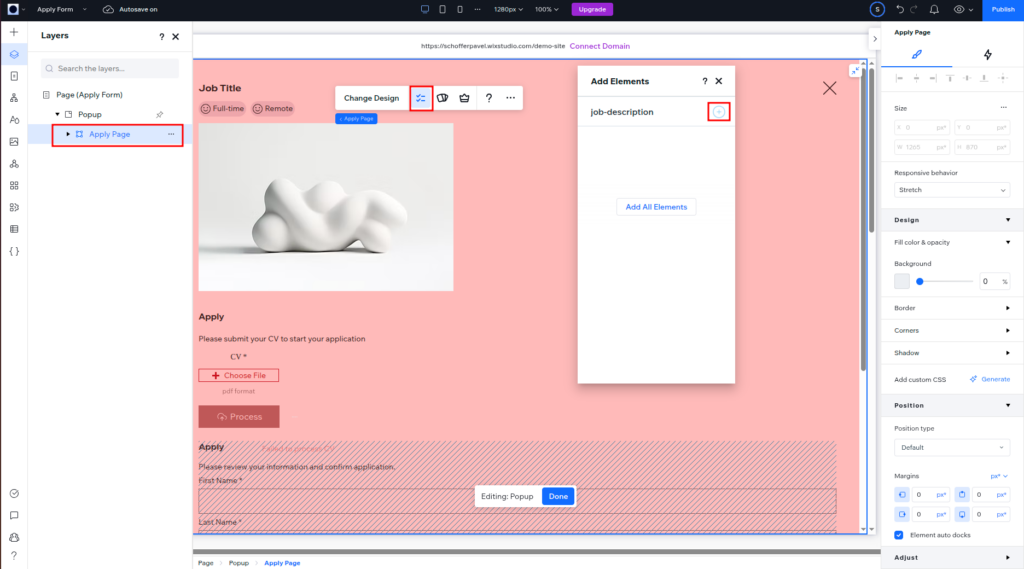Expand the Shadow section
The image size is (1024, 569).
(x=1007, y=353)
